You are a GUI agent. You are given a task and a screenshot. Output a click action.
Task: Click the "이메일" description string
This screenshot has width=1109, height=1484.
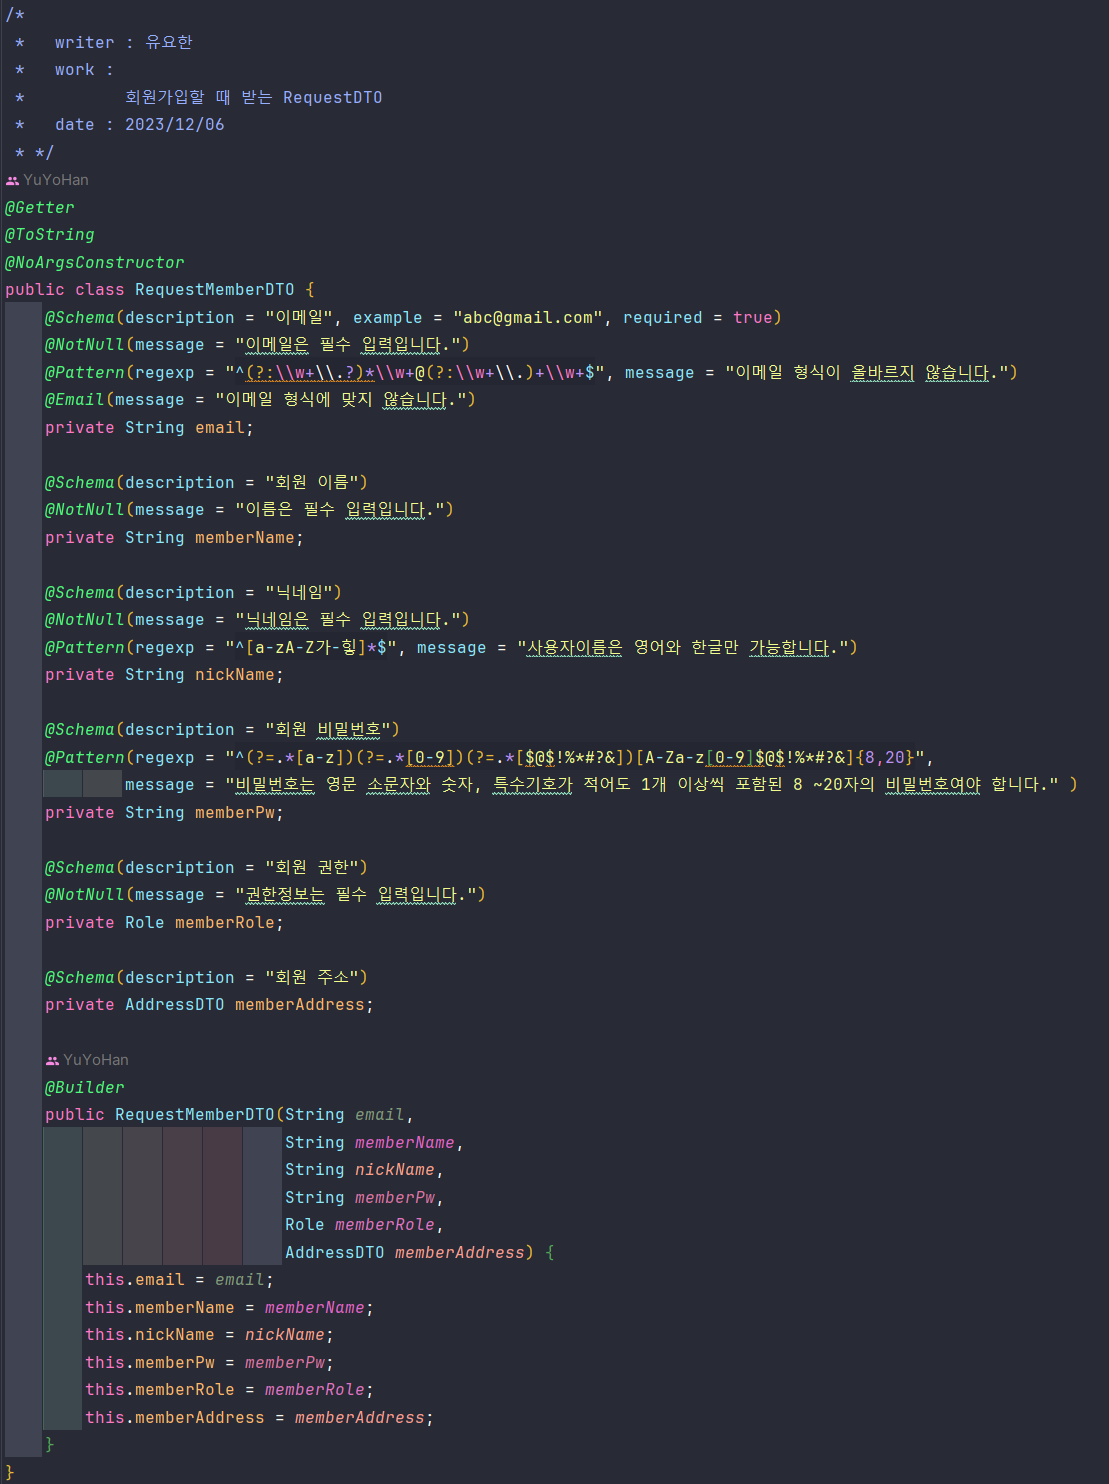(x=299, y=317)
